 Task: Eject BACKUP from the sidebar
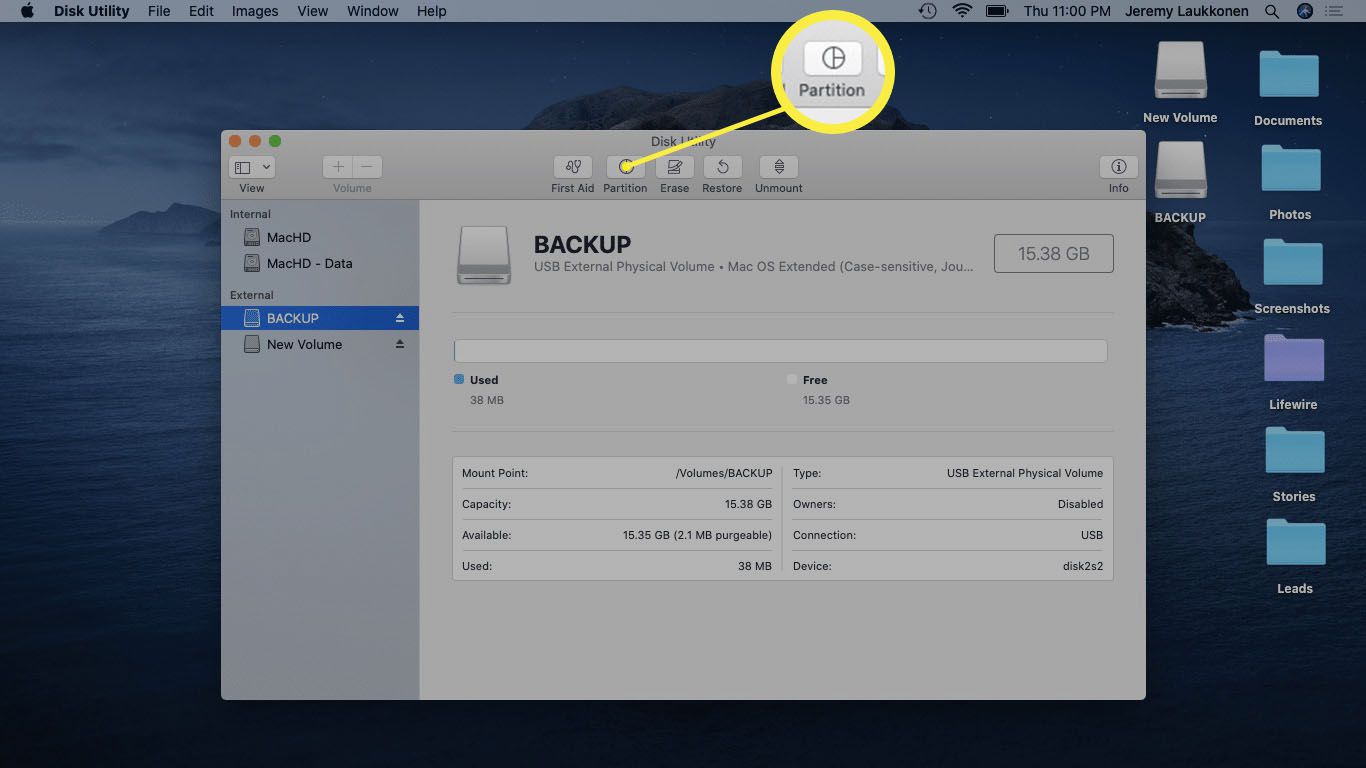coord(400,318)
